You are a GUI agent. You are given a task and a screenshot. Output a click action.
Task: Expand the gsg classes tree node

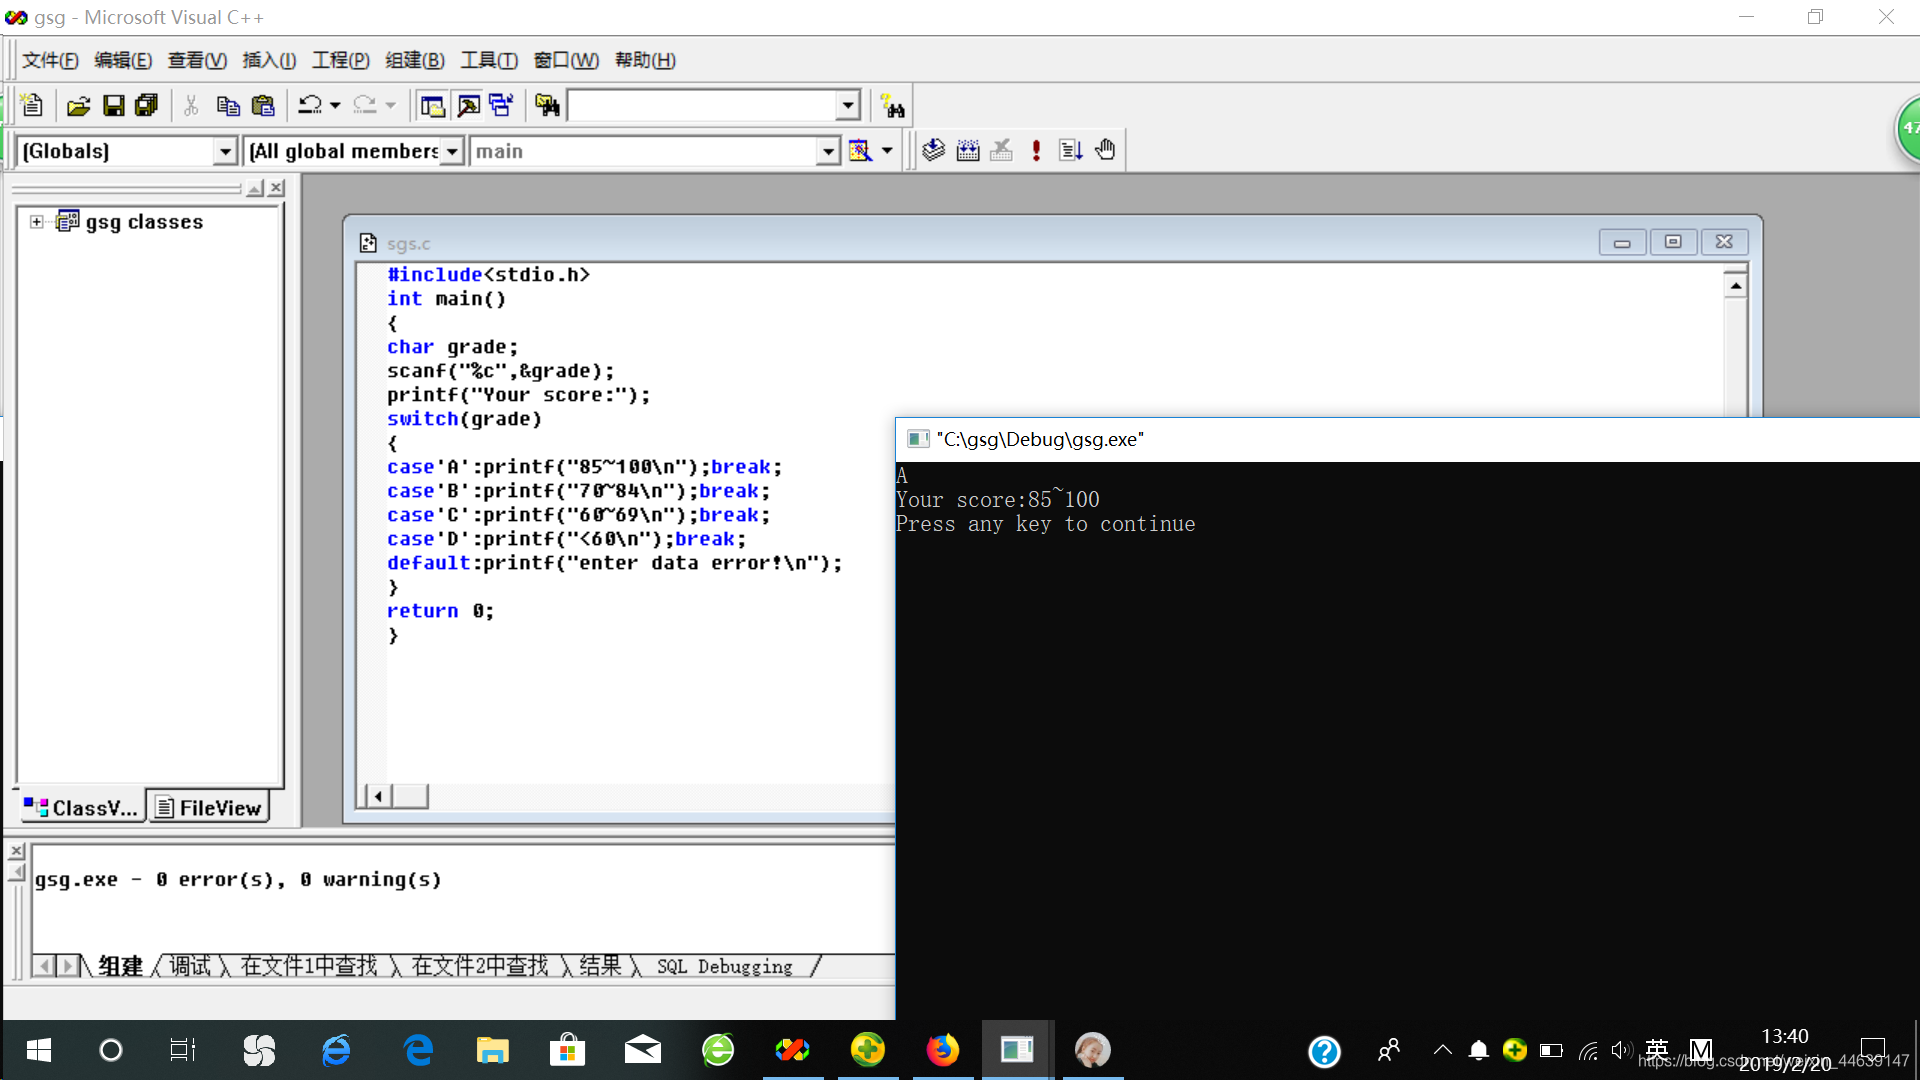(37, 222)
